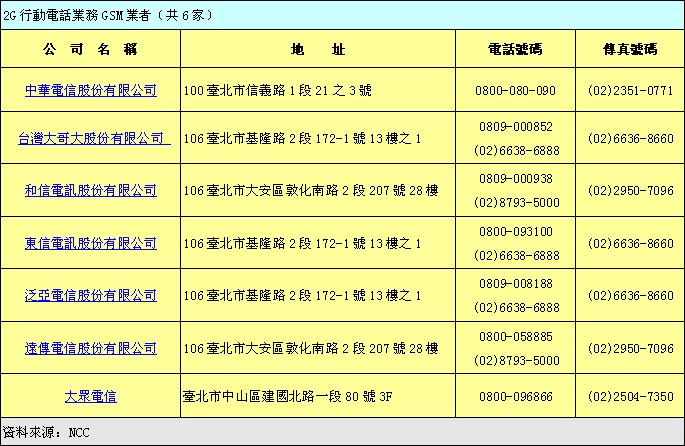Image resolution: width=685 pixels, height=446 pixels.
Task: Select the address in the 東信電訊 row
Action: [302, 243]
